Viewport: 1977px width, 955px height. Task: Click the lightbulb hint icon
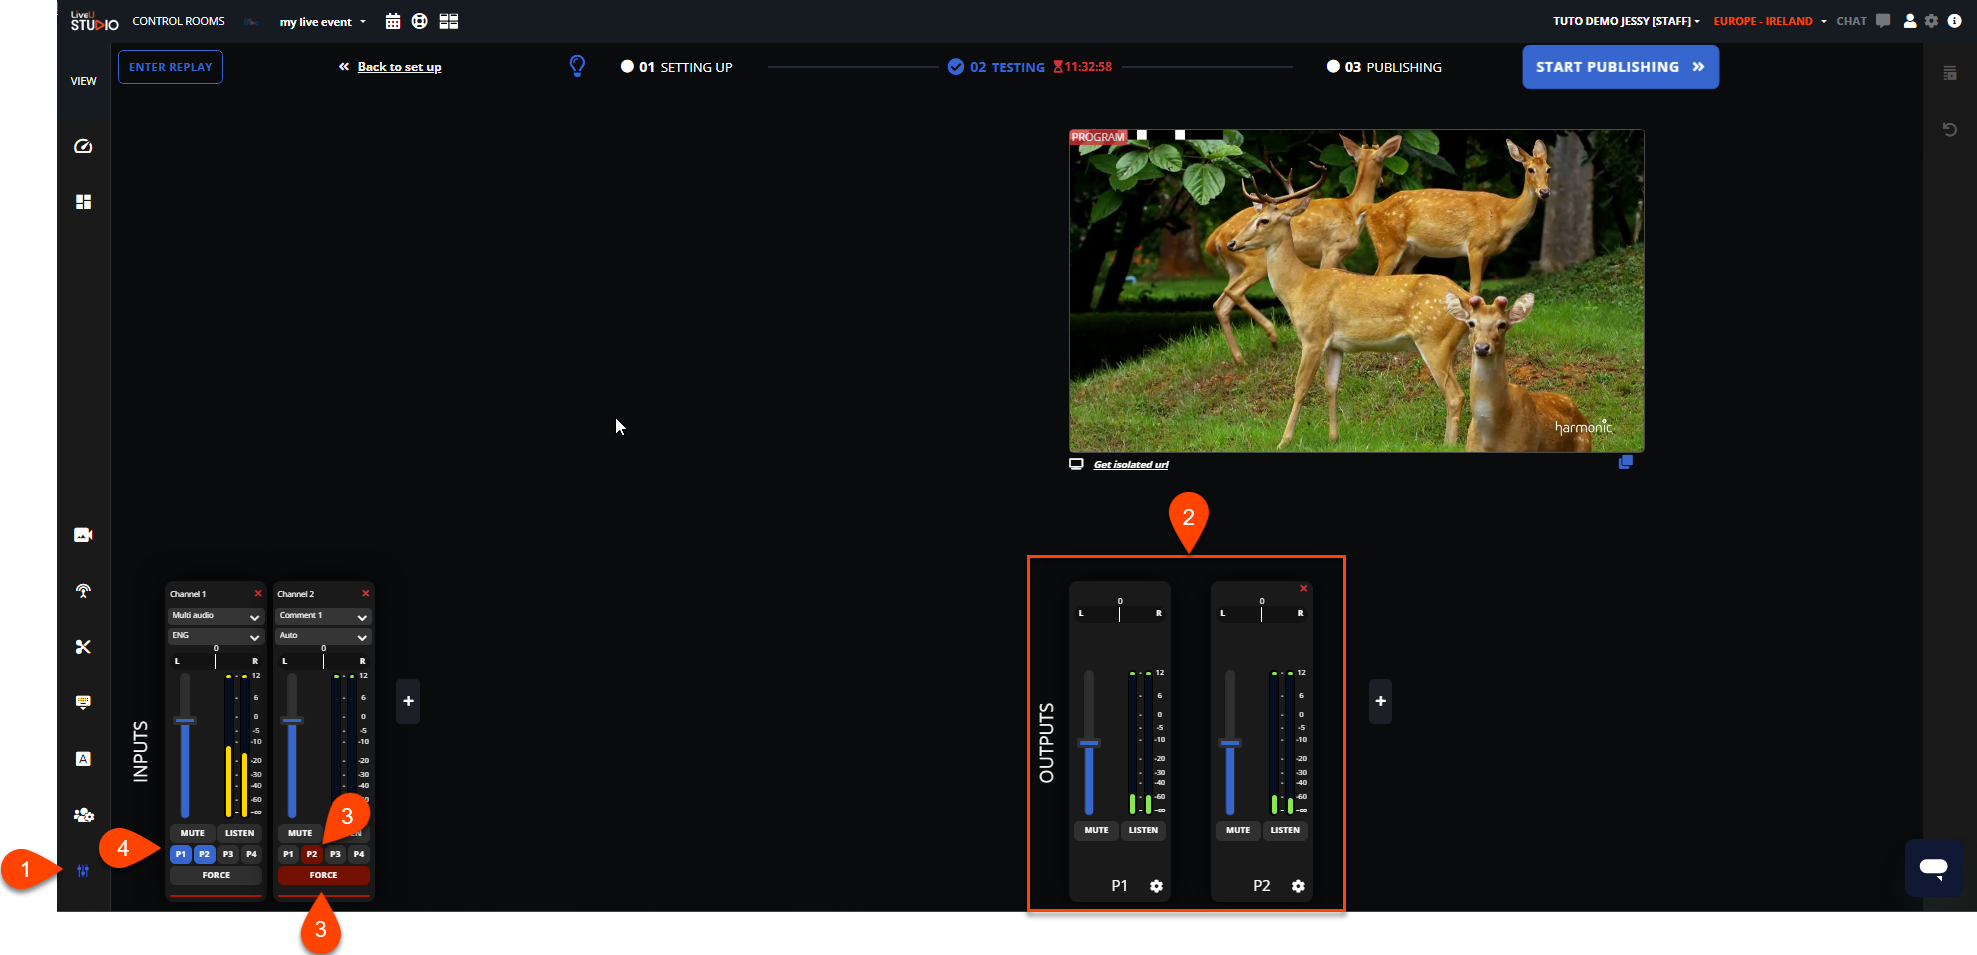[x=577, y=66]
